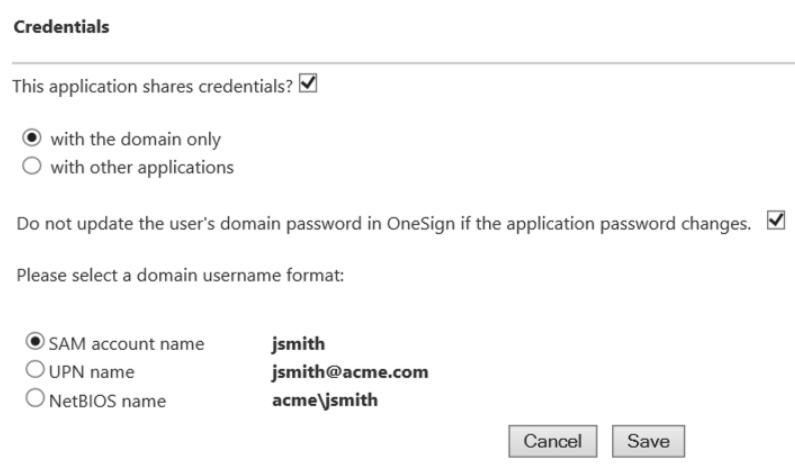Click the 'This application shares credentials?' label text

pyautogui.click(x=152, y=88)
